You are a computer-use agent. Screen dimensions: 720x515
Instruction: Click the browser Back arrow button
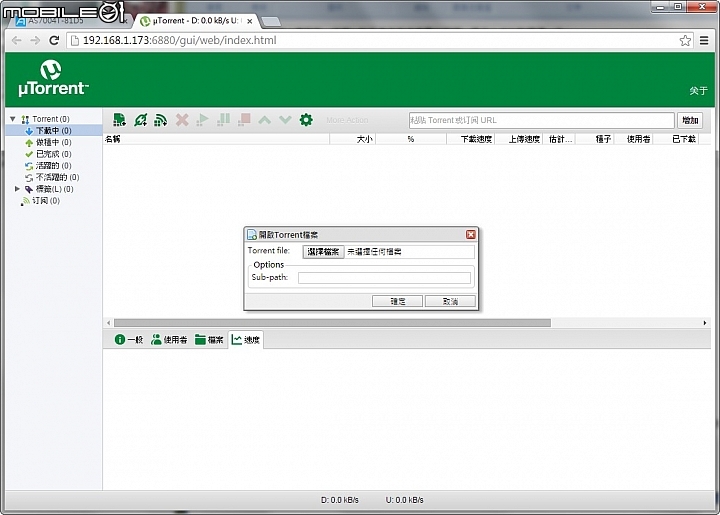(17, 40)
